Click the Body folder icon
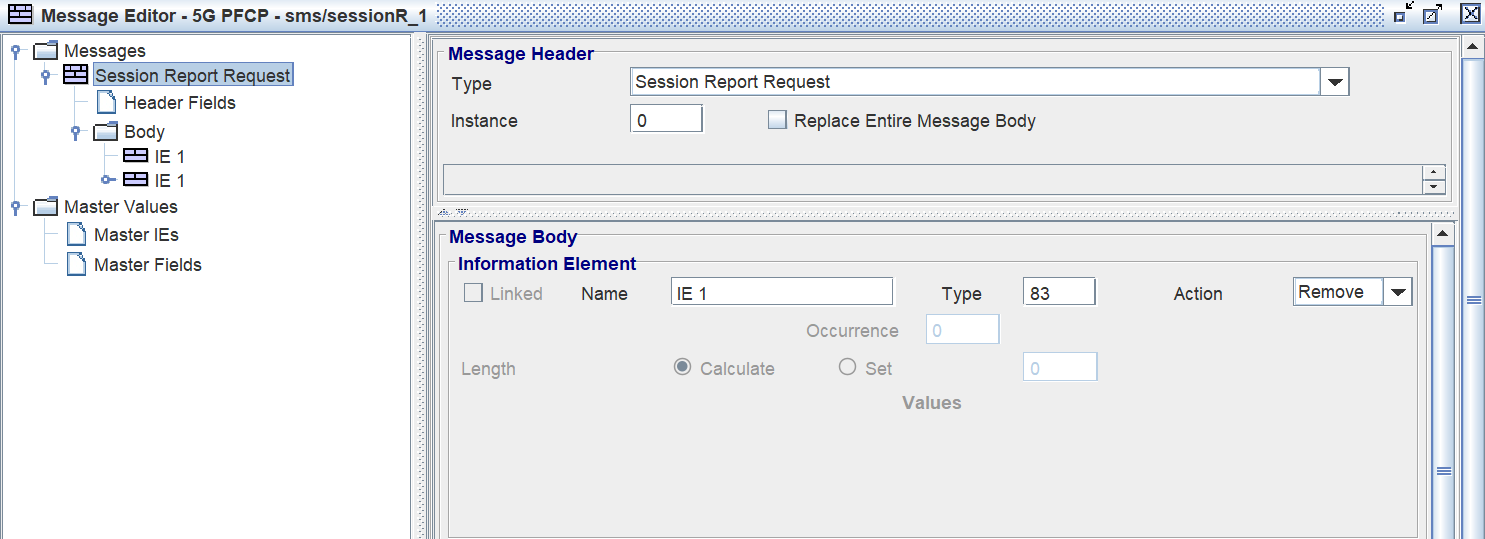The width and height of the screenshot is (1485, 539). click(x=106, y=132)
